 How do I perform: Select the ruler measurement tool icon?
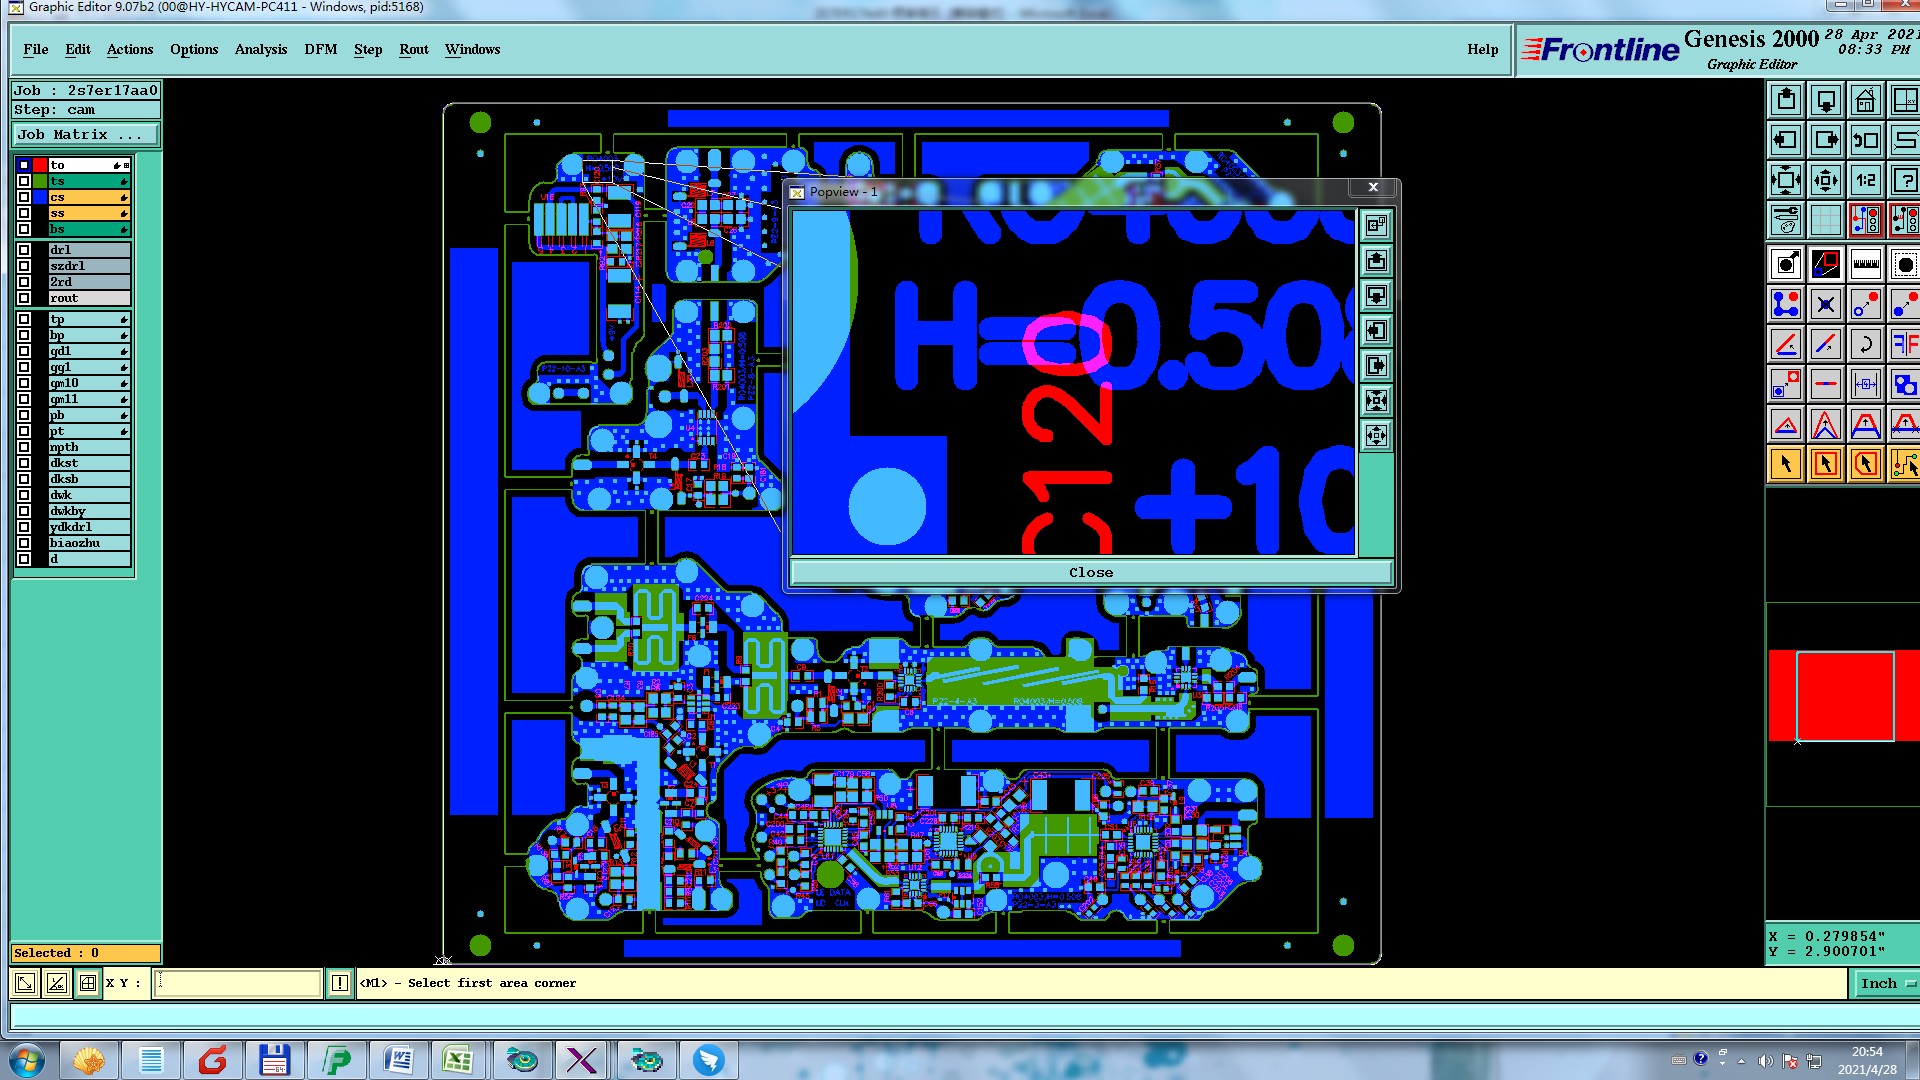point(1865,265)
